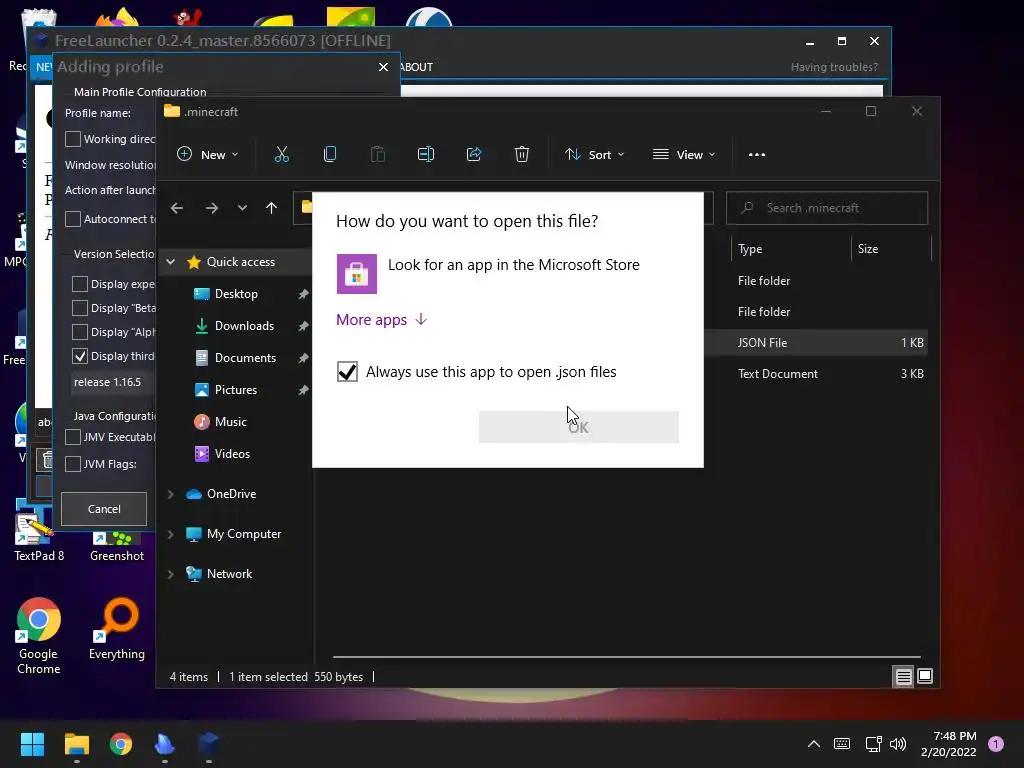Viewport: 1024px width, 768px height.
Task: Uncheck Always use this app for .json
Action: [347, 372]
